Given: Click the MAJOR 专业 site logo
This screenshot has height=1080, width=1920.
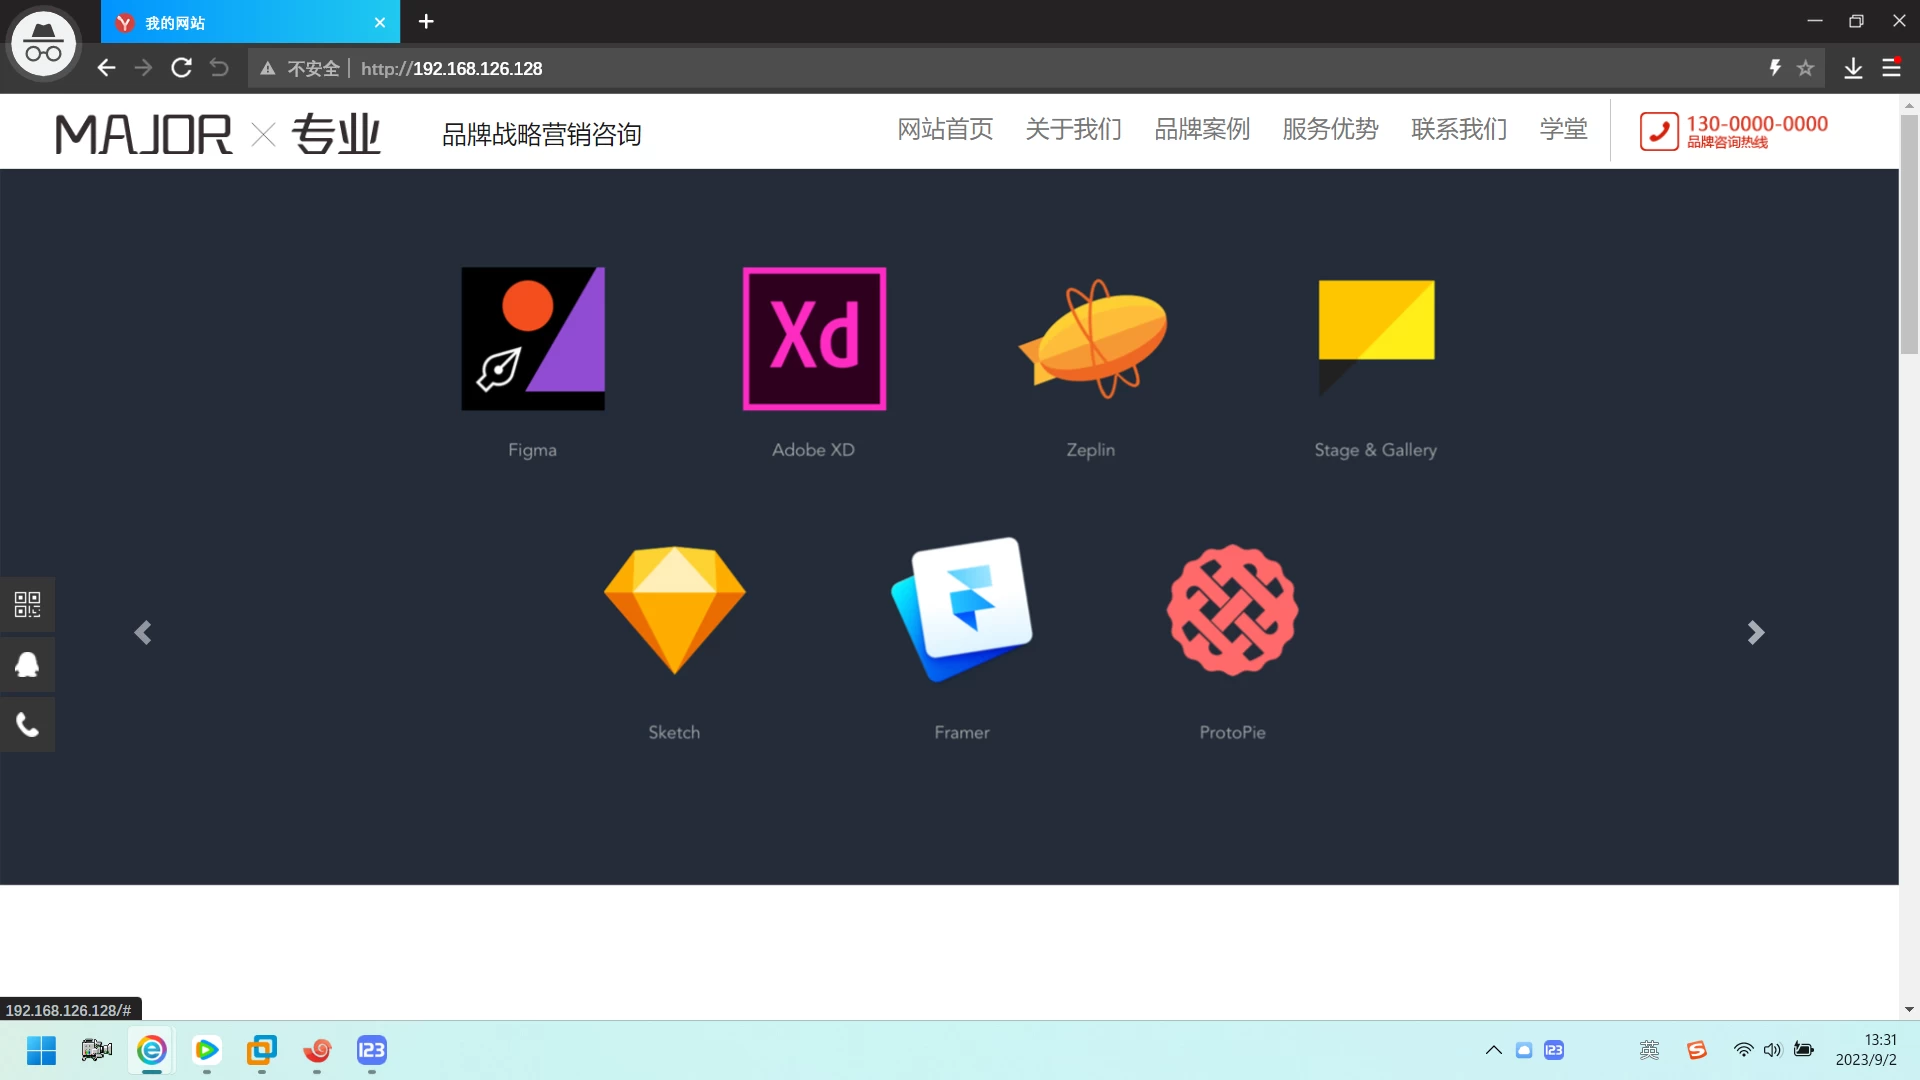Looking at the screenshot, I should point(218,134).
